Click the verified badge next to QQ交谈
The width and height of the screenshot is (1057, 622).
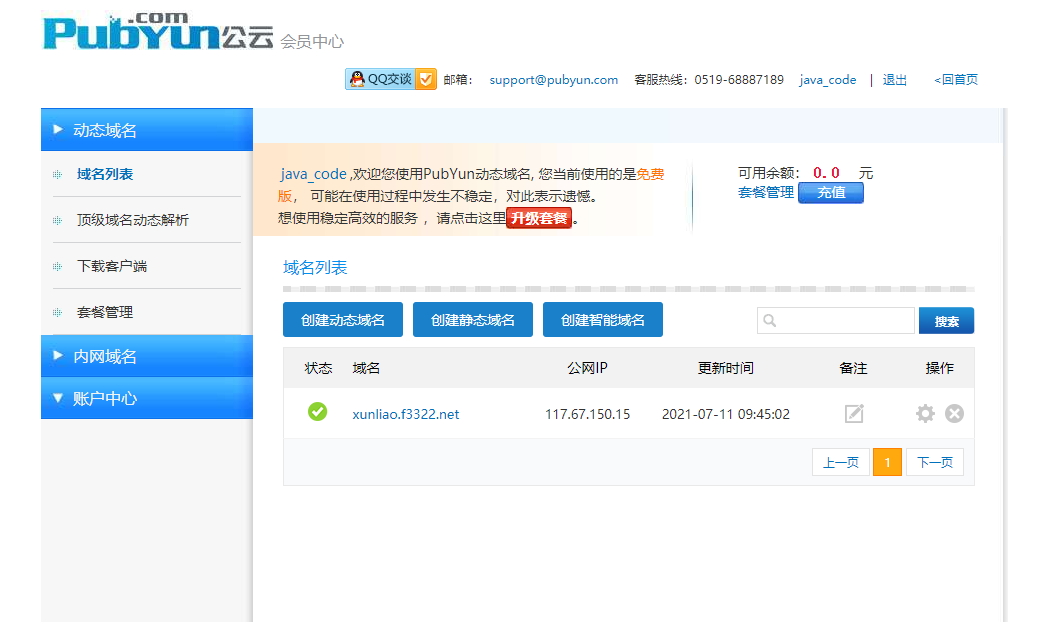(x=425, y=78)
